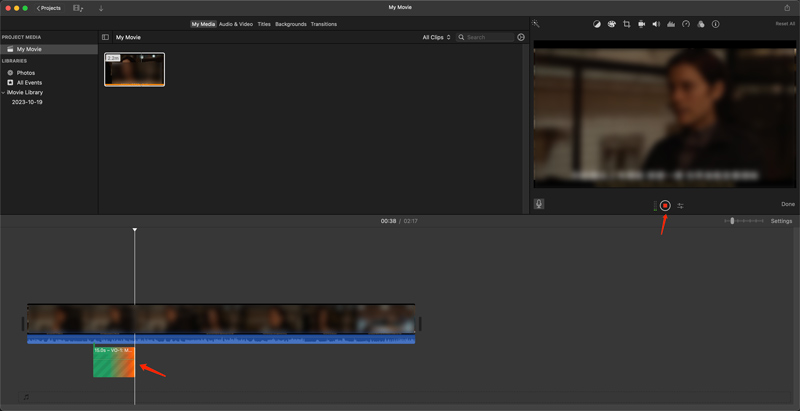Image resolution: width=800 pixels, height=411 pixels.
Task: Stop the voiceover recording
Action: click(x=665, y=205)
